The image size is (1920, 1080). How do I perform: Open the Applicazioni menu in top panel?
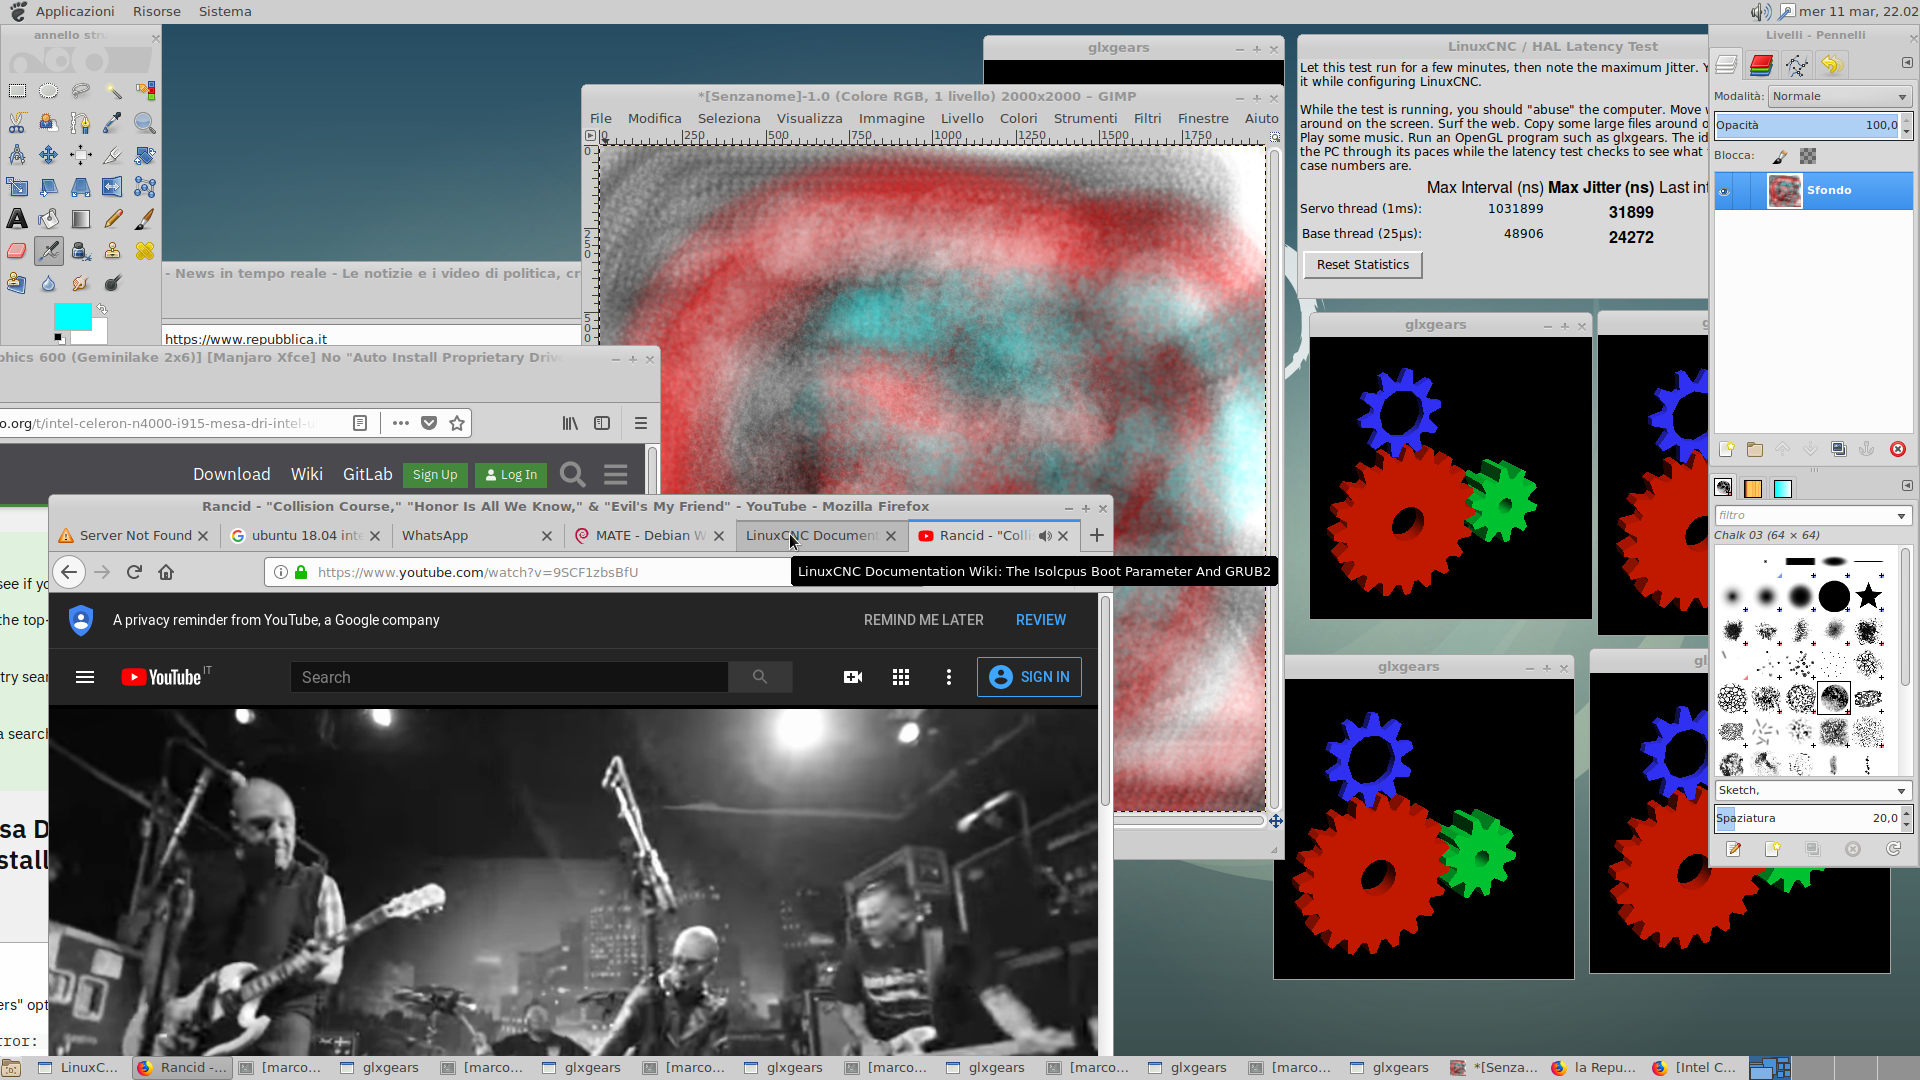75,12
